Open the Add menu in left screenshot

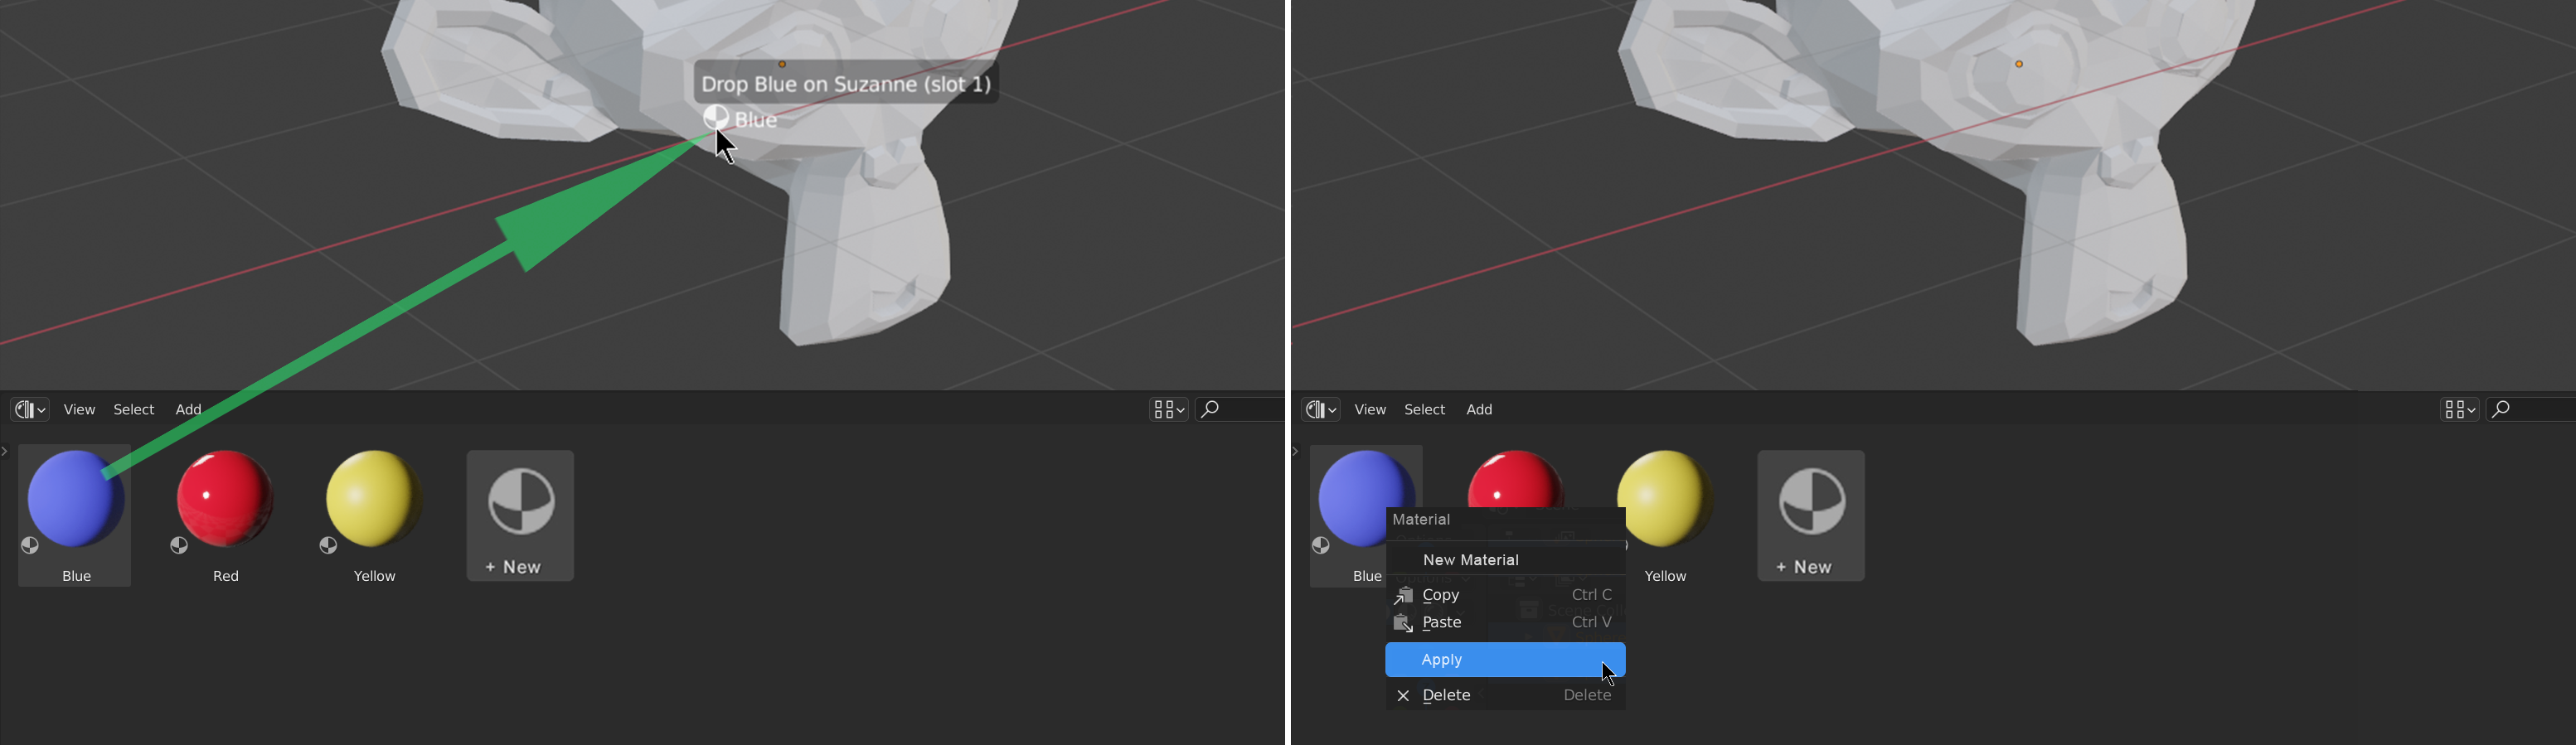point(189,409)
